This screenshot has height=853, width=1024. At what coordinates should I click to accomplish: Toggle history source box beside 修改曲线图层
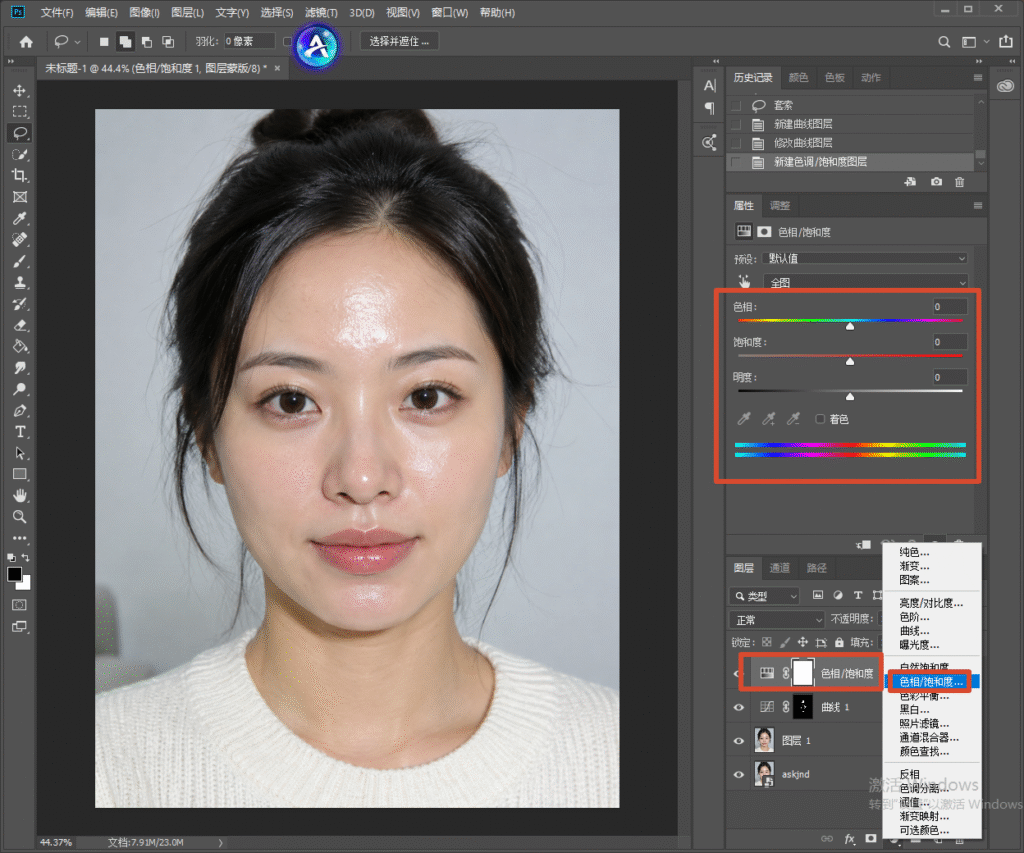click(737, 142)
